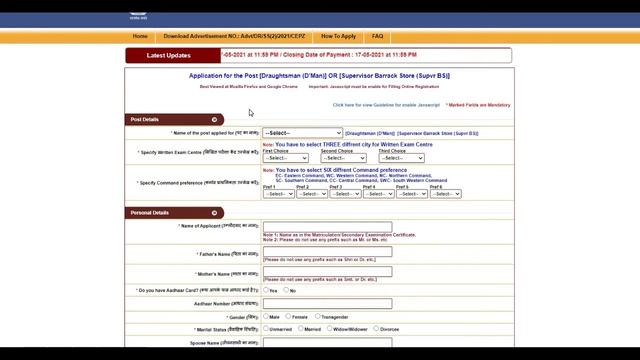
Task: Choose Male gender option
Action: 266,316
